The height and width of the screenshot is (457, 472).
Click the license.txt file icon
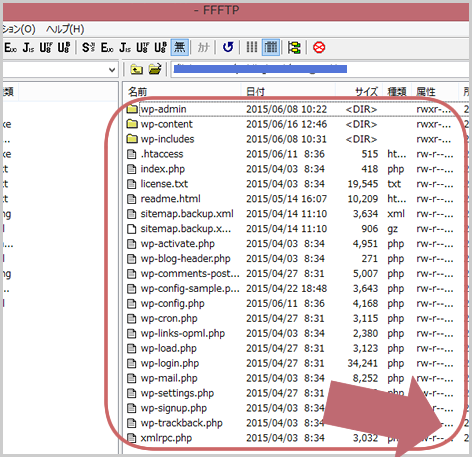click(132, 184)
